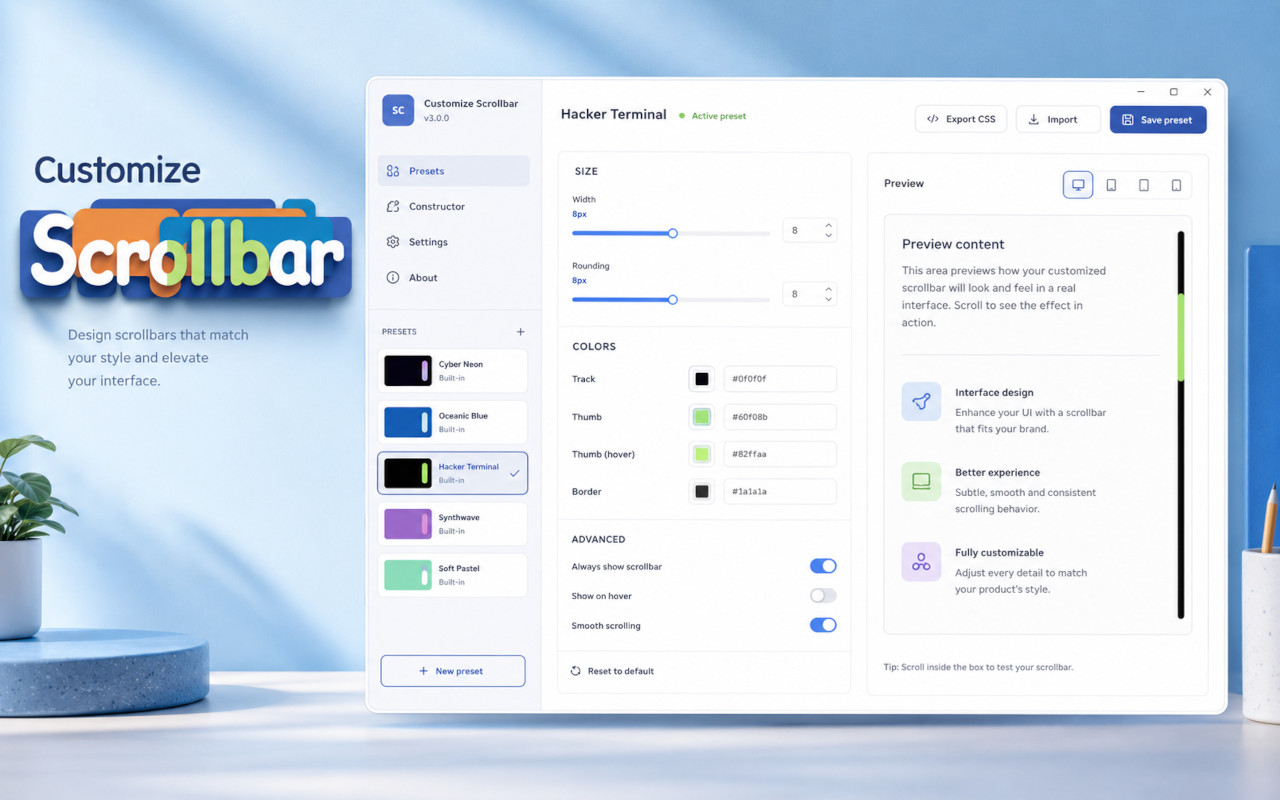Select the desktop preview device icon

click(1078, 185)
